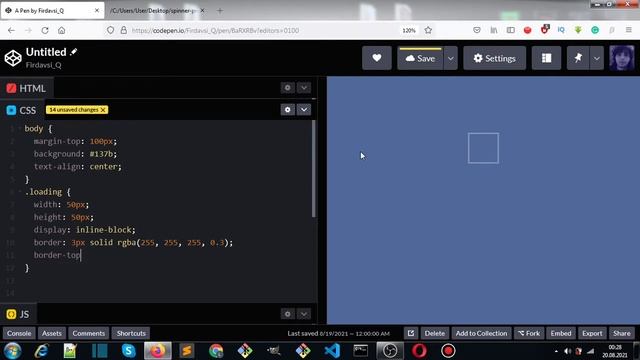The width and height of the screenshot is (640, 360).
Task: Open pen Settings
Action: point(495,58)
